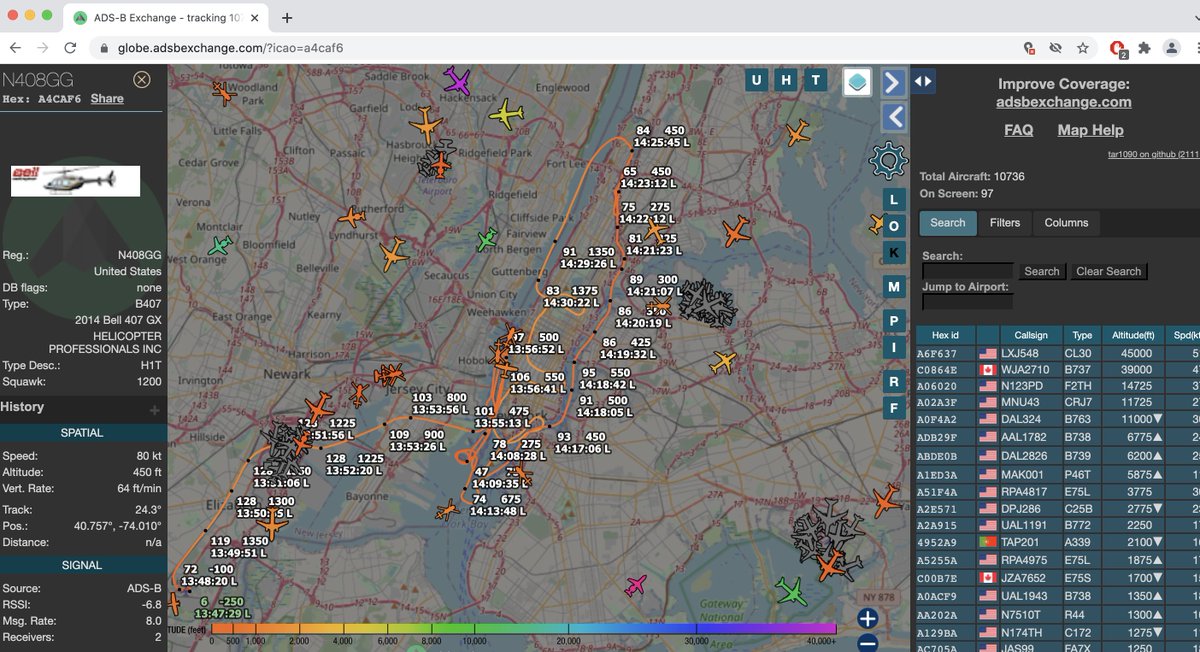
Task: Reload the page in Chrome
Action: pyautogui.click(x=70, y=48)
